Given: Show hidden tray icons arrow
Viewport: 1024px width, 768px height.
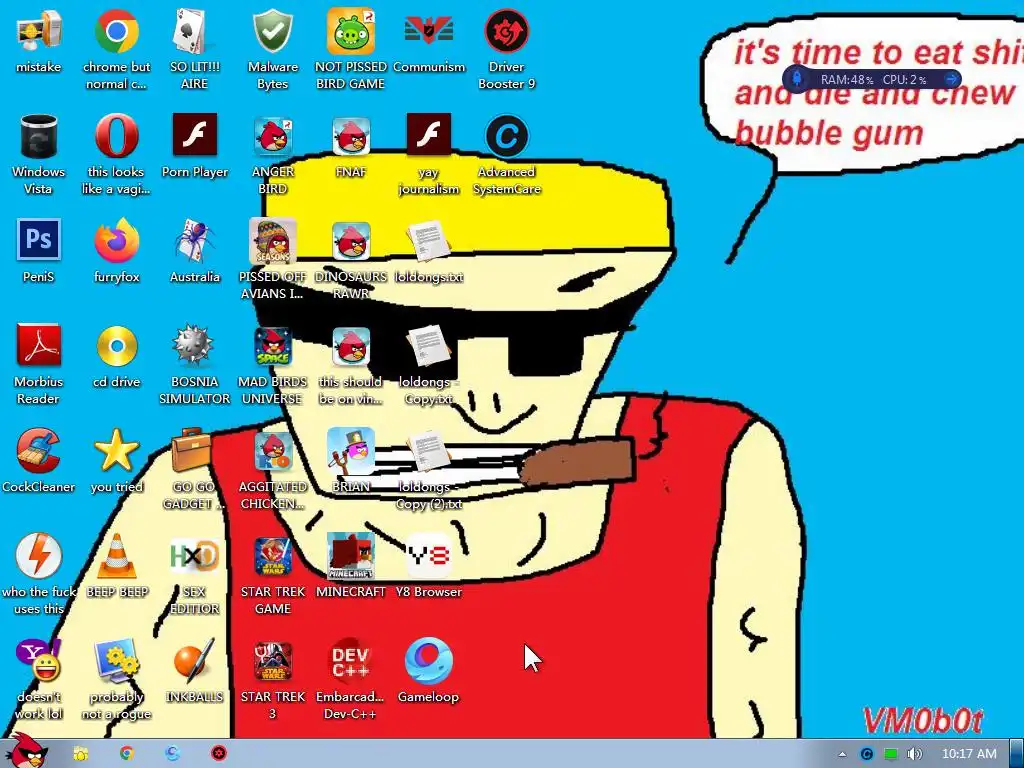Looking at the screenshot, I should 842,754.
